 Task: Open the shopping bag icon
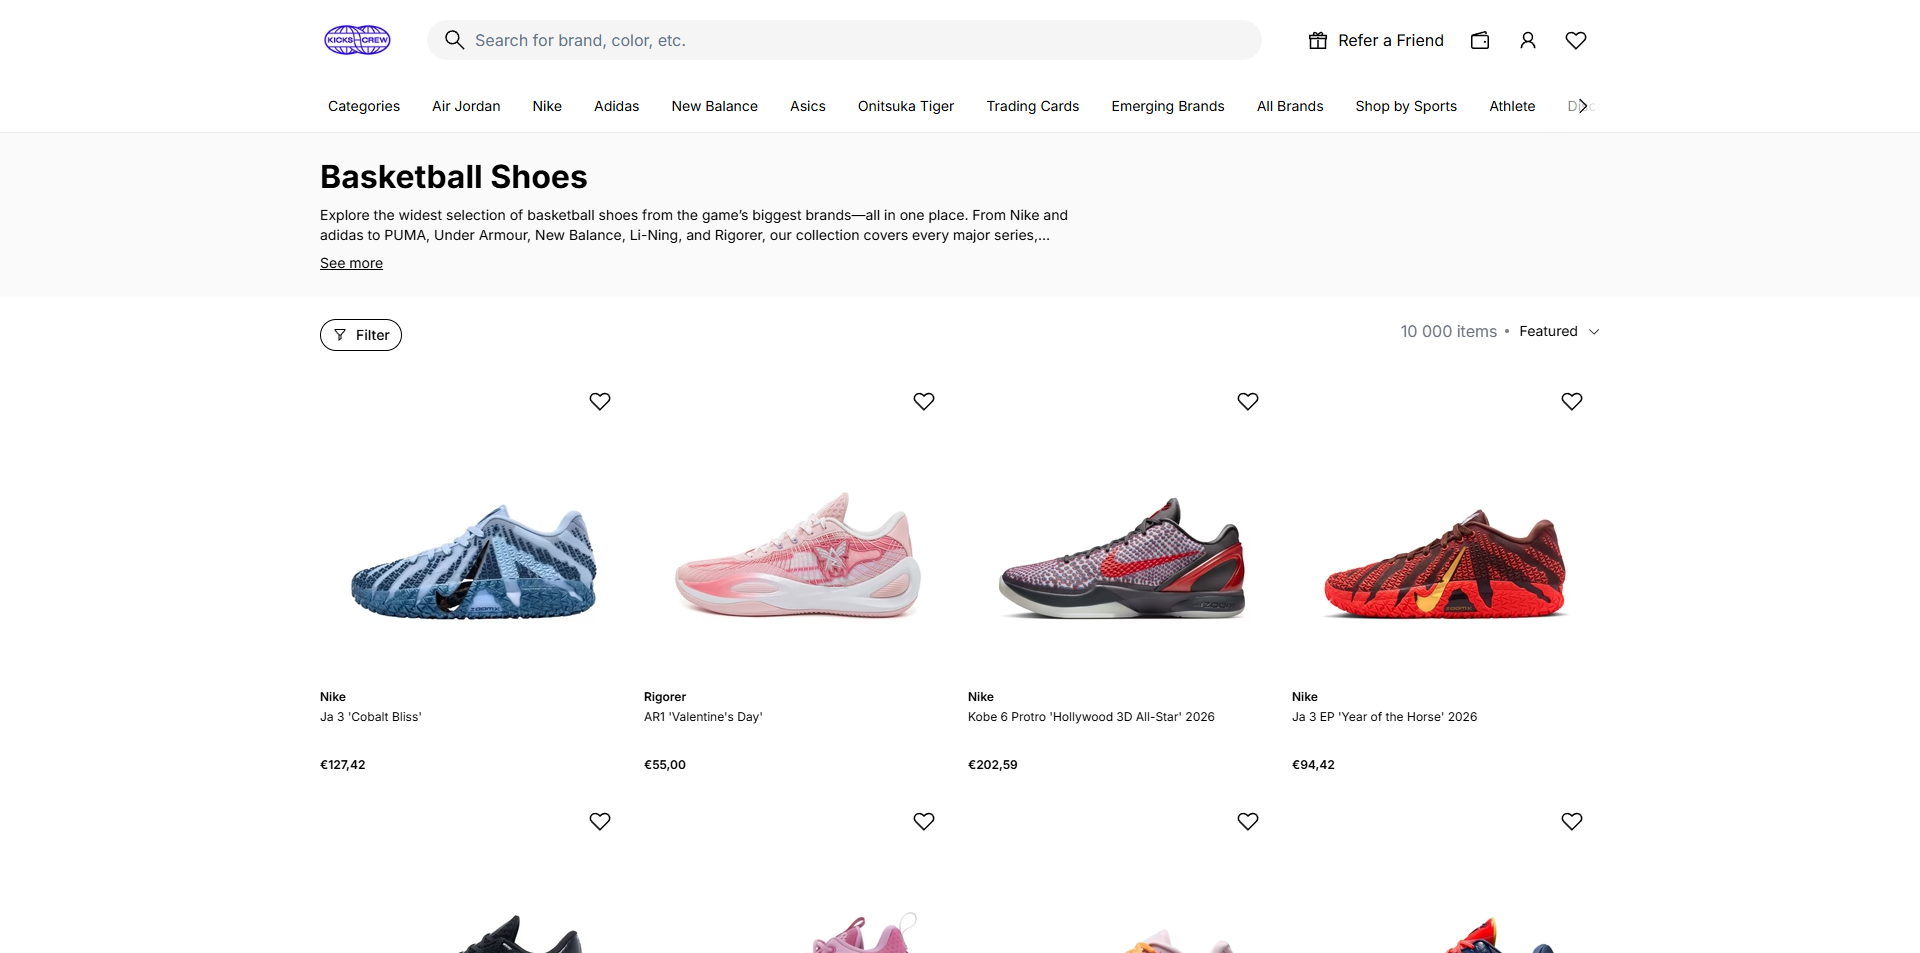click(x=1480, y=40)
